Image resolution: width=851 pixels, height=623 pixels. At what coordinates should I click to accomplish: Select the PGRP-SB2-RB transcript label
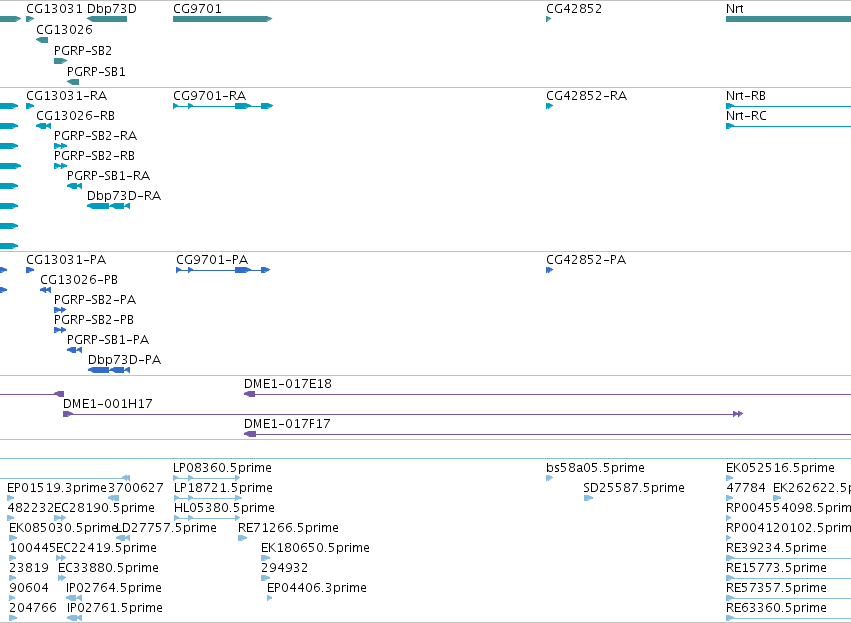(94, 156)
